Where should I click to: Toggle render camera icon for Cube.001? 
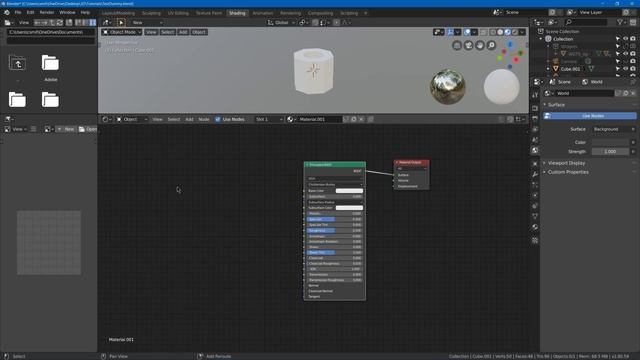pyautogui.click(x=633, y=69)
